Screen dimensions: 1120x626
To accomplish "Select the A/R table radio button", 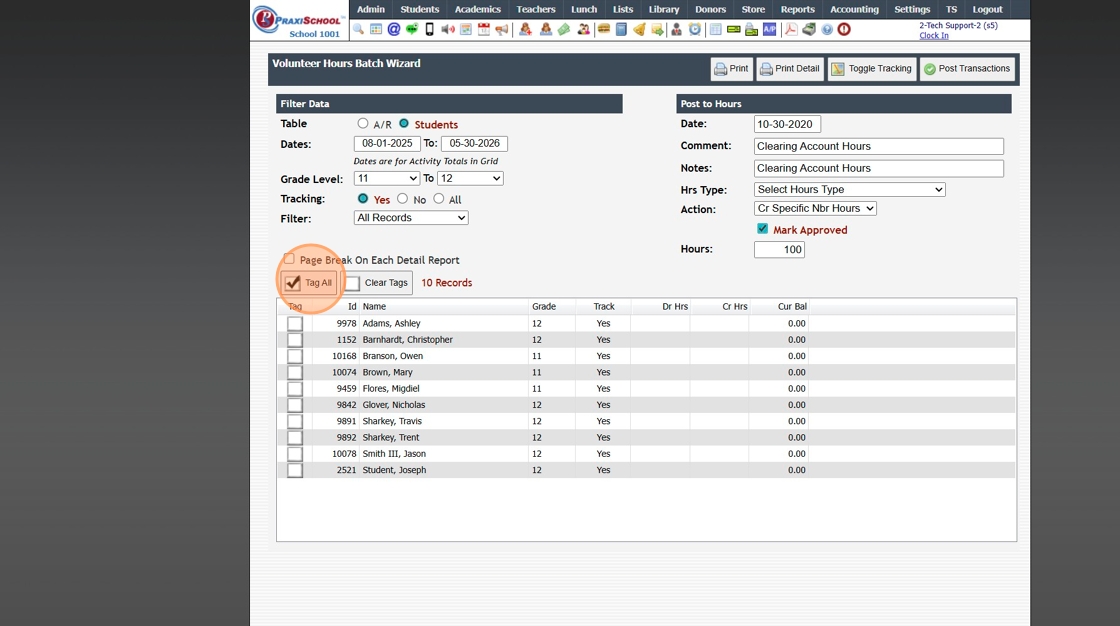I will point(363,124).
